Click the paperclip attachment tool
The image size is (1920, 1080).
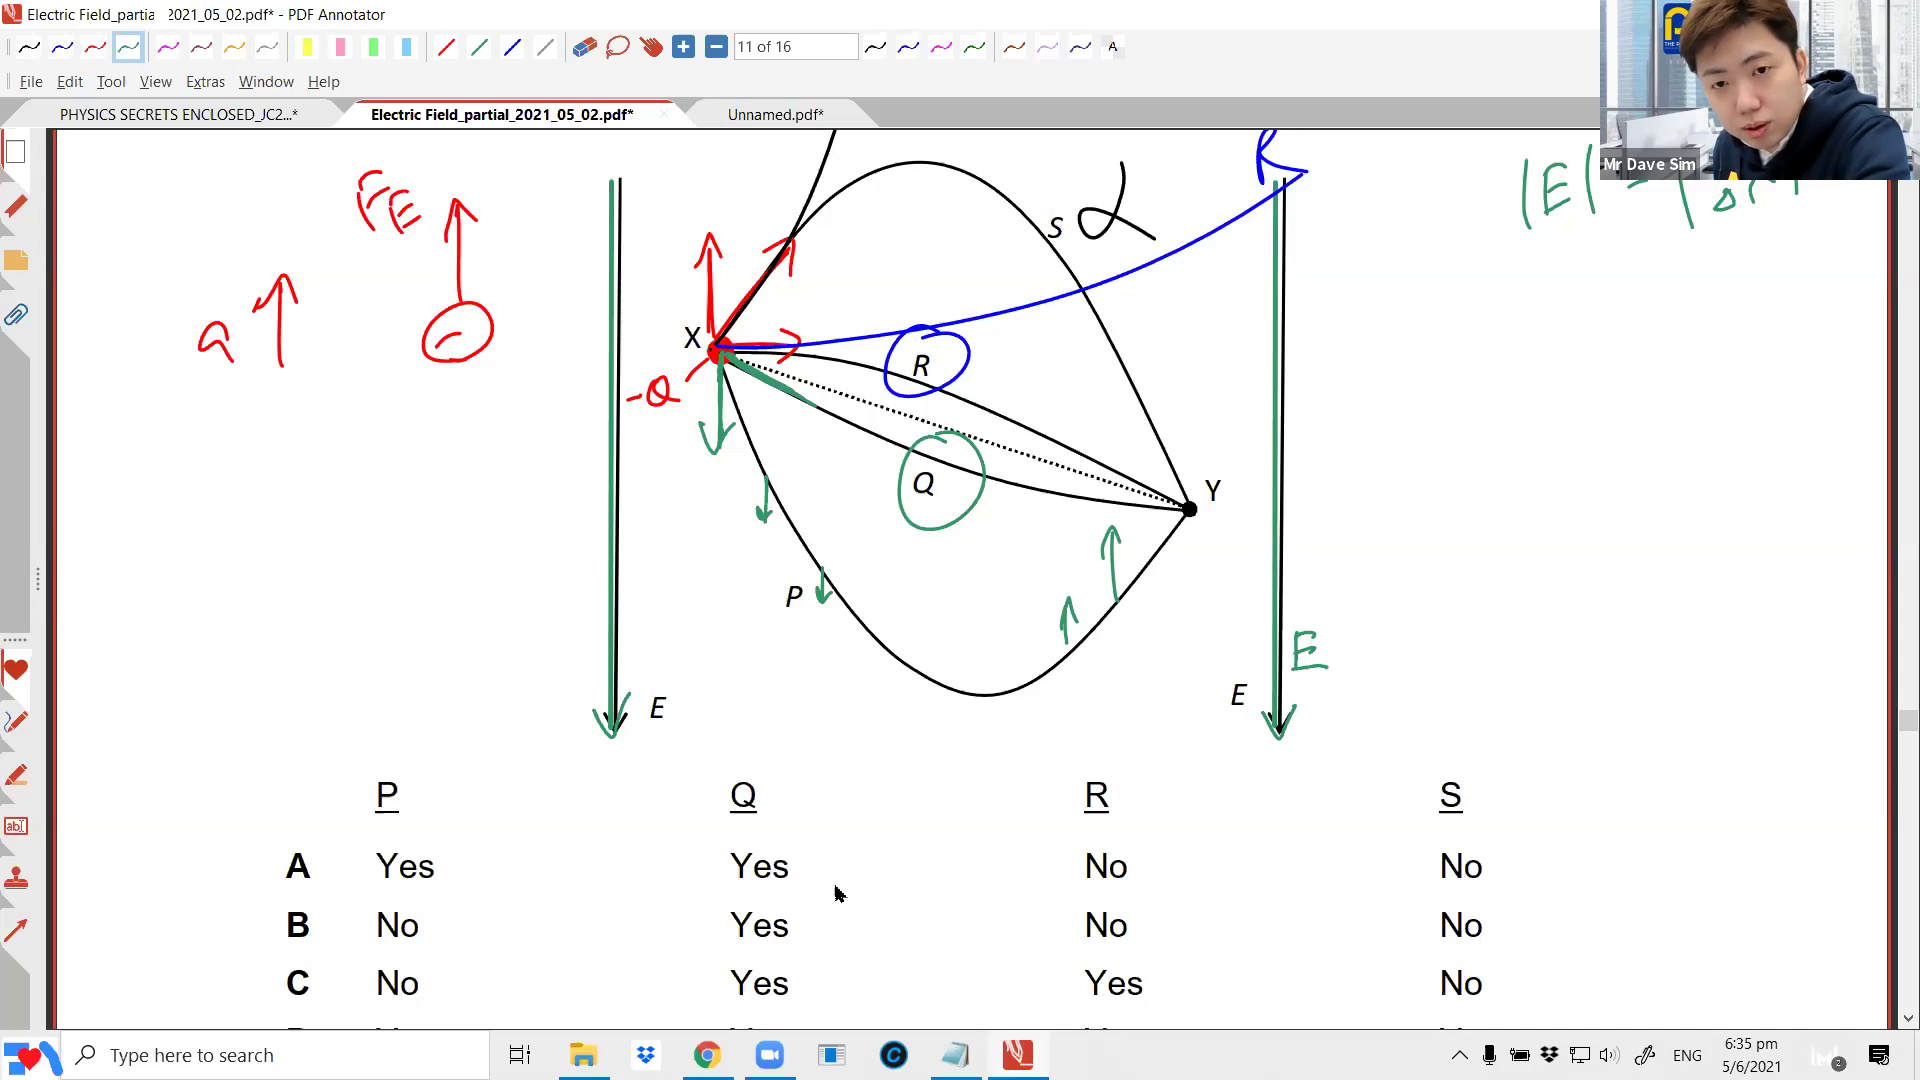(16, 315)
